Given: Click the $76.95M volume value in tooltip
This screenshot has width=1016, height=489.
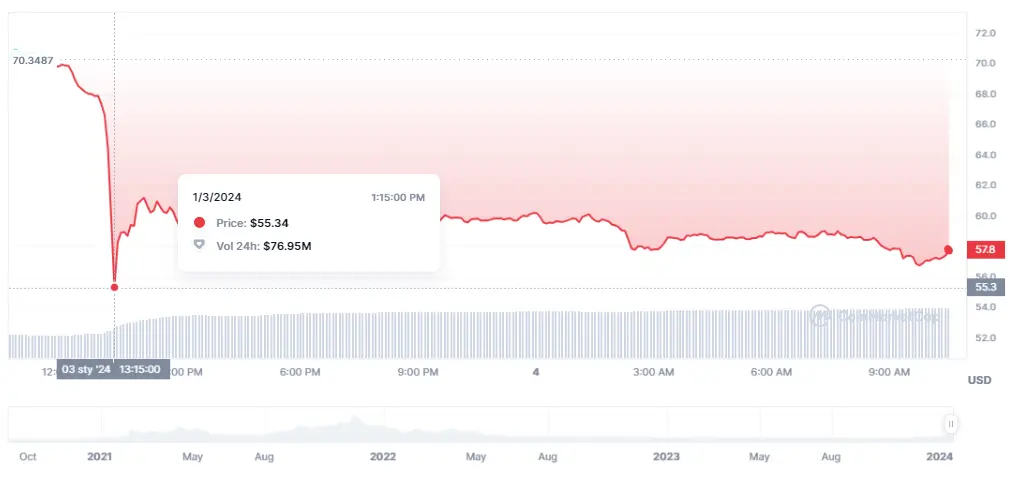Looking at the screenshot, I should coord(288,245).
